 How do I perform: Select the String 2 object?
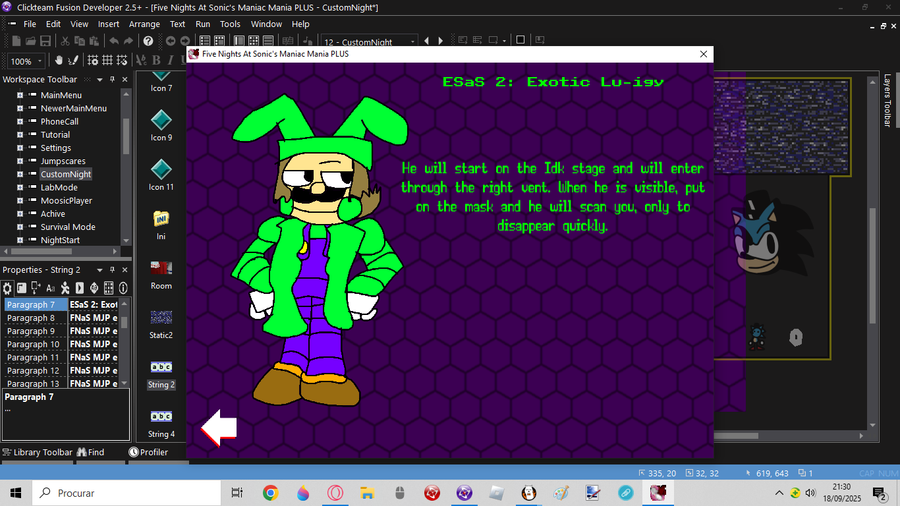click(x=161, y=373)
